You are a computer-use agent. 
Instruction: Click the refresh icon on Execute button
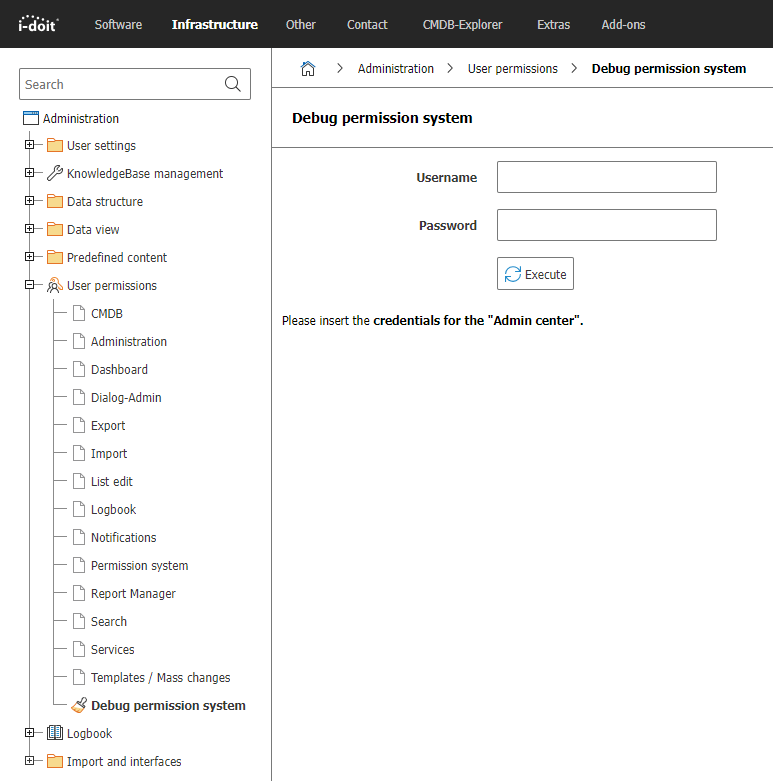coord(513,274)
